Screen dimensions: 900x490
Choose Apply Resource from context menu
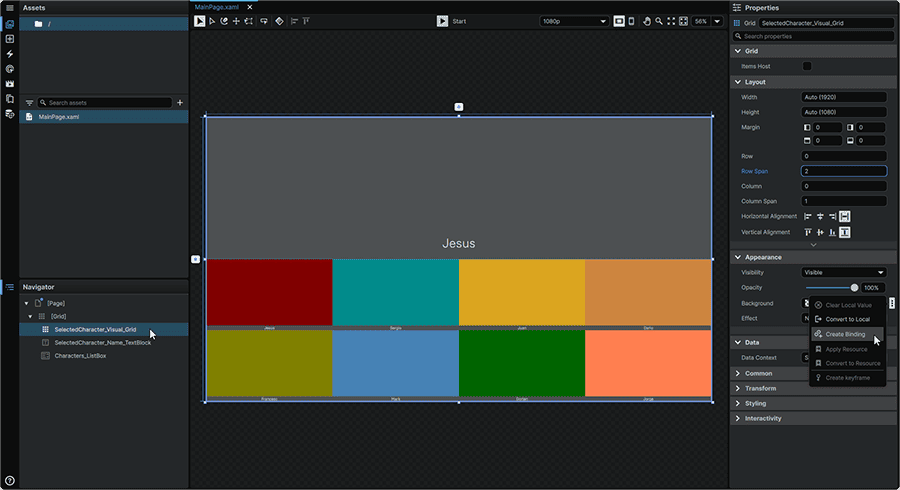(x=847, y=349)
